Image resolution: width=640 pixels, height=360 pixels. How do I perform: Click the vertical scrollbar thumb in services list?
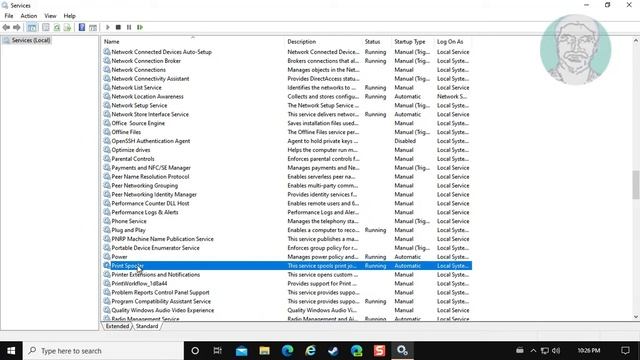[636, 184]
